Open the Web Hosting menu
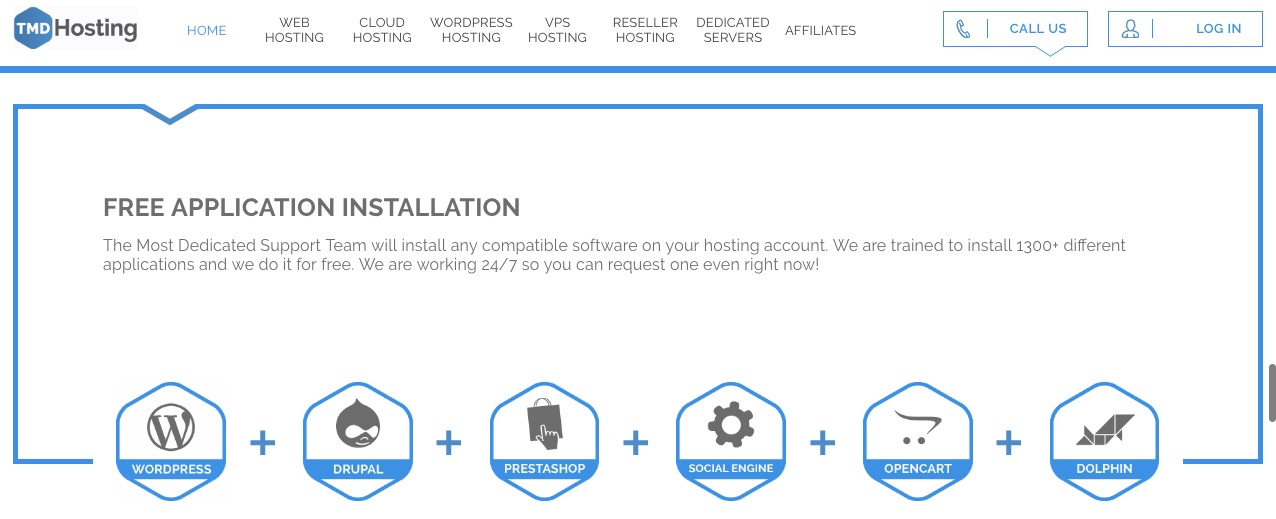1276x519 pixels. [x=294, y=30]
